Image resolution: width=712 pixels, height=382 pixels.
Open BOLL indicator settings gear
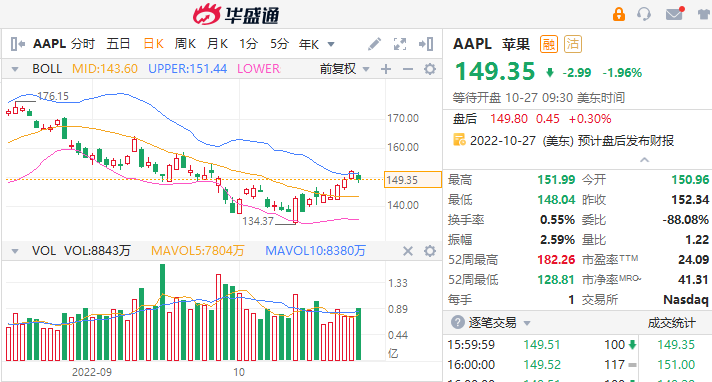click(430, 69)
